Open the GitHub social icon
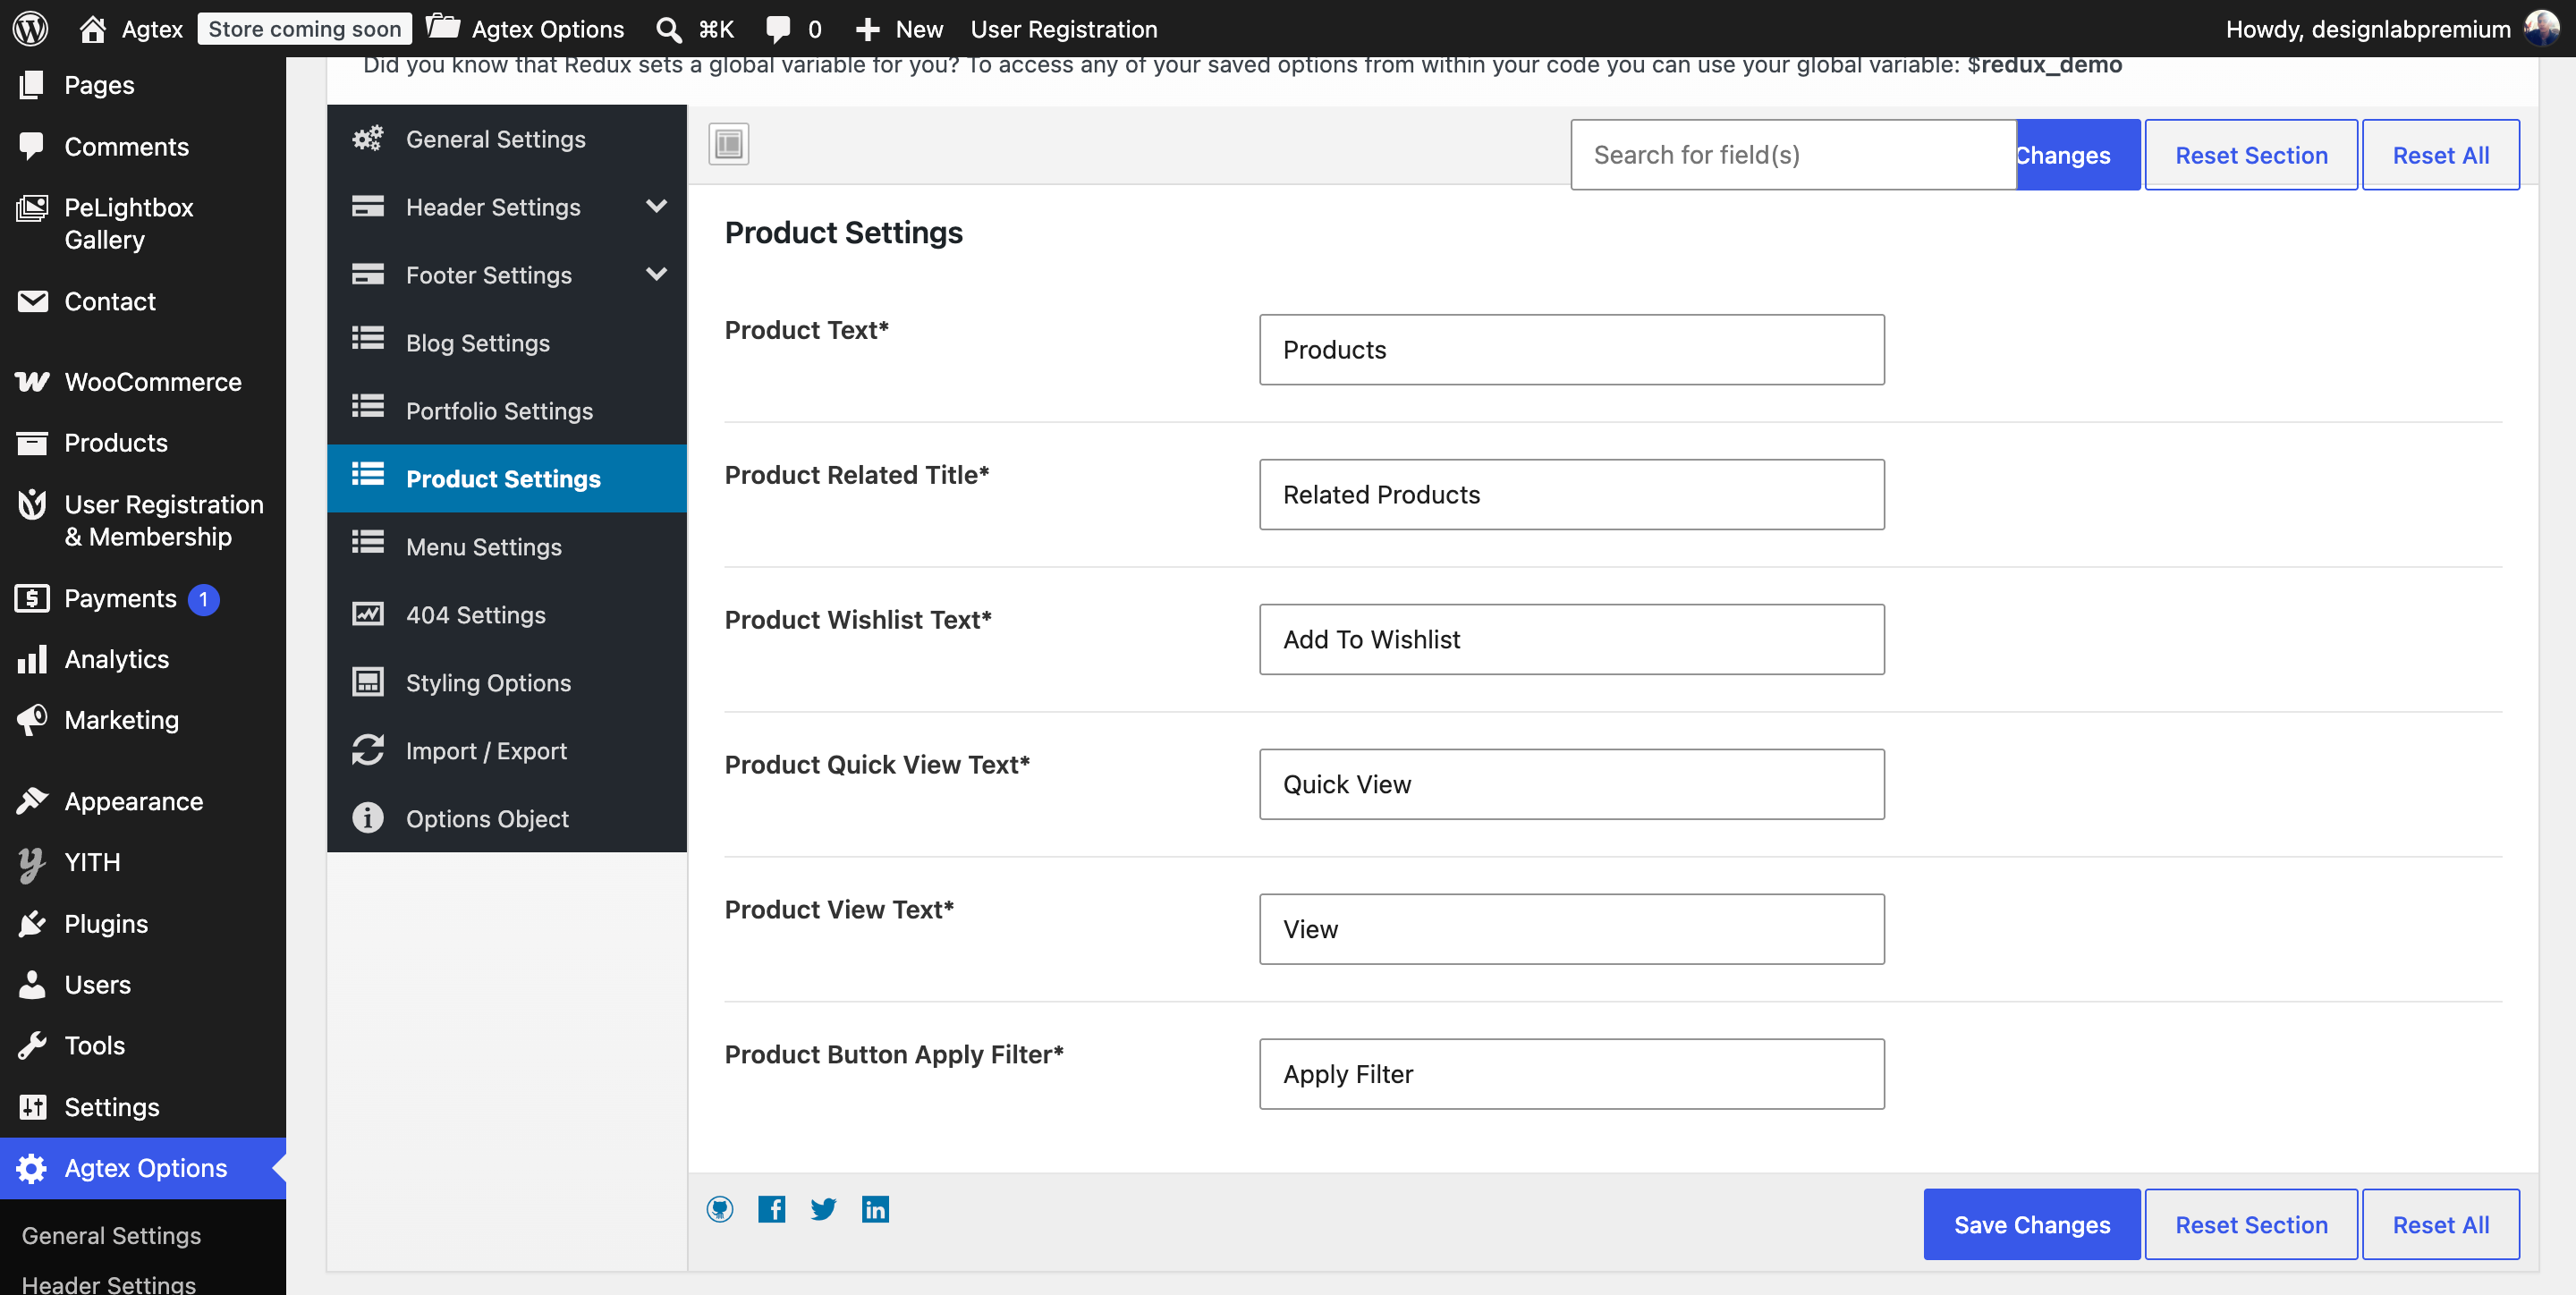Screen dimensions: 2576x1295 (720, 1209)
